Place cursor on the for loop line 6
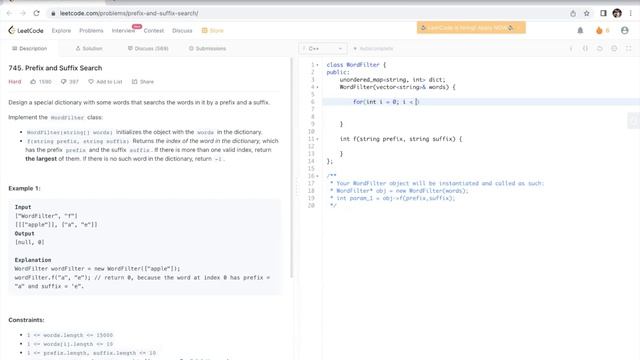The height and width of the screenshot is (360, 640). 481,102
